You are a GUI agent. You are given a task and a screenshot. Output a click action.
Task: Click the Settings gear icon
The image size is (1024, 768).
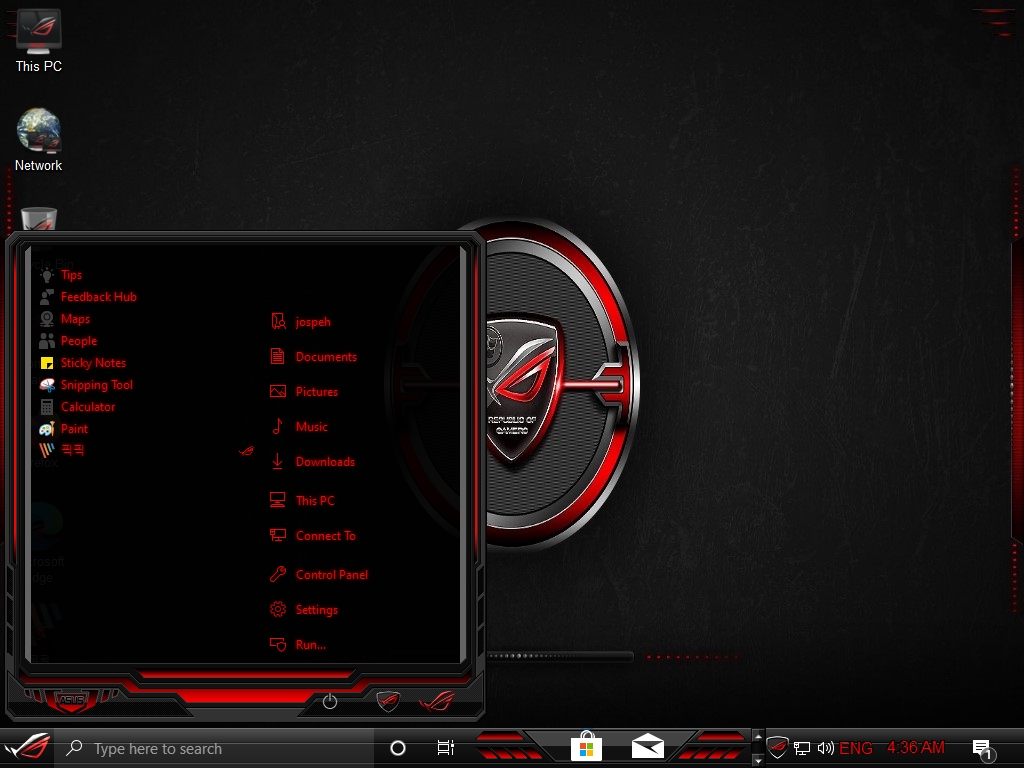coord(278,609)
